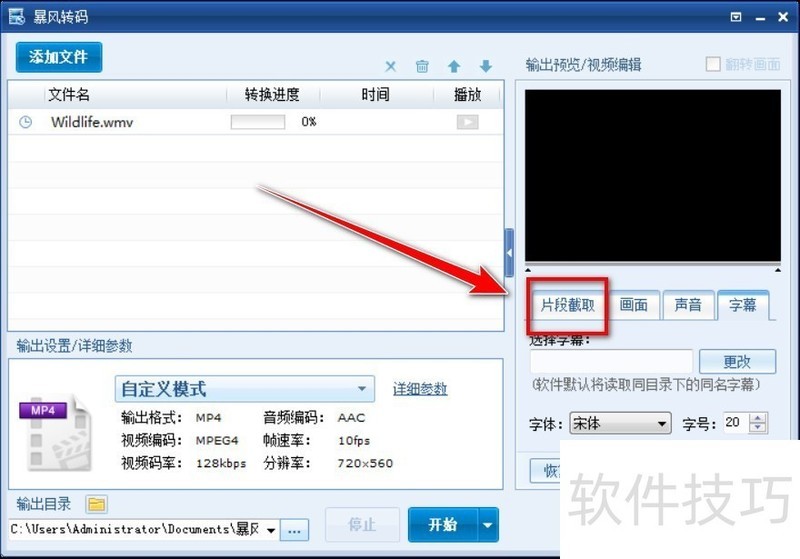Click the AAC audio codec value
The width and height of the screenshot is (800, 559).
click(351, 418)
